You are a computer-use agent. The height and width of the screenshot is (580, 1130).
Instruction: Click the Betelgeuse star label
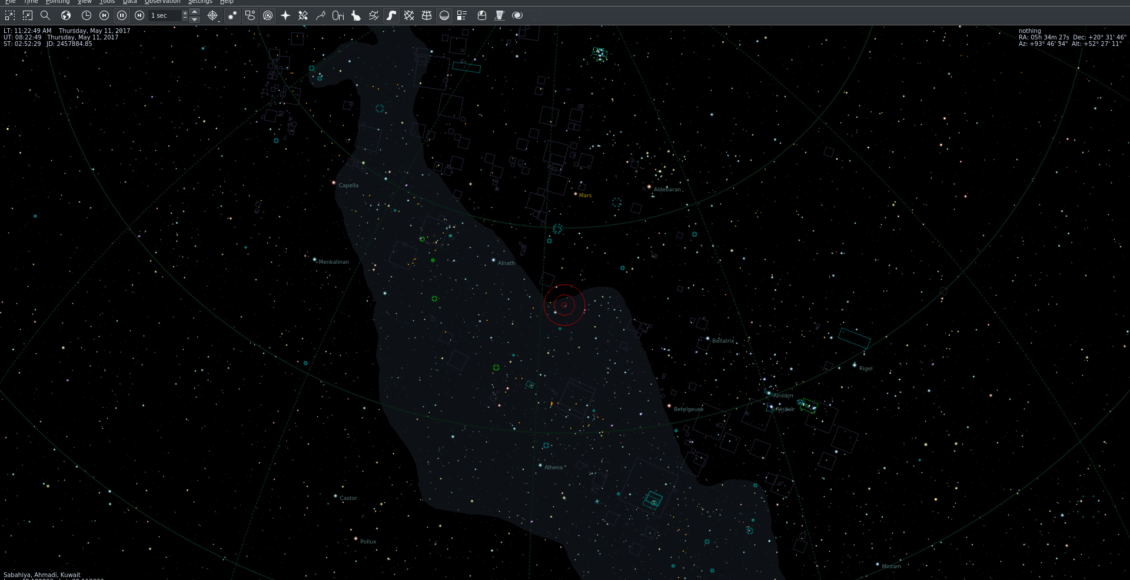coord(688,409)
